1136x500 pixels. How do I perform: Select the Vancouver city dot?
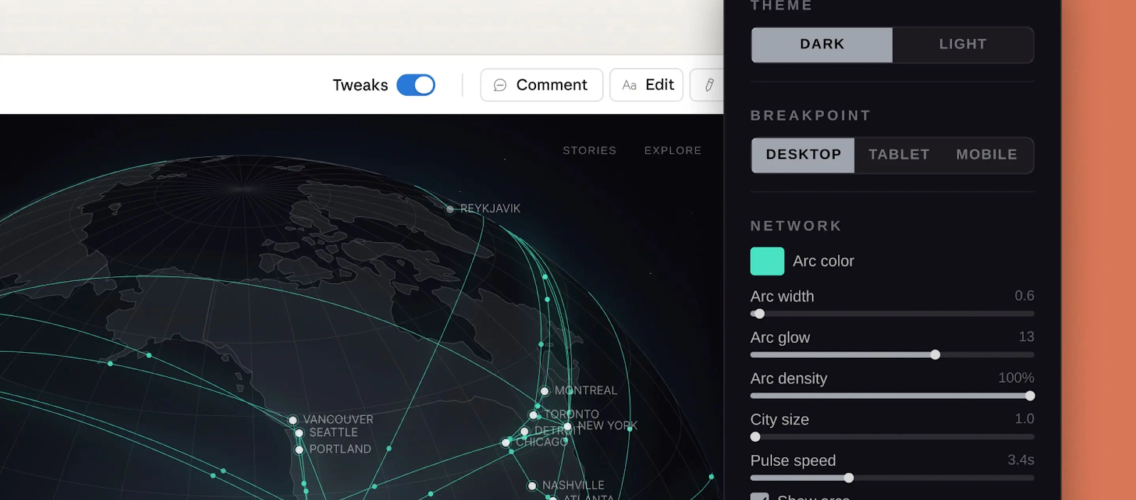point(293,420)
